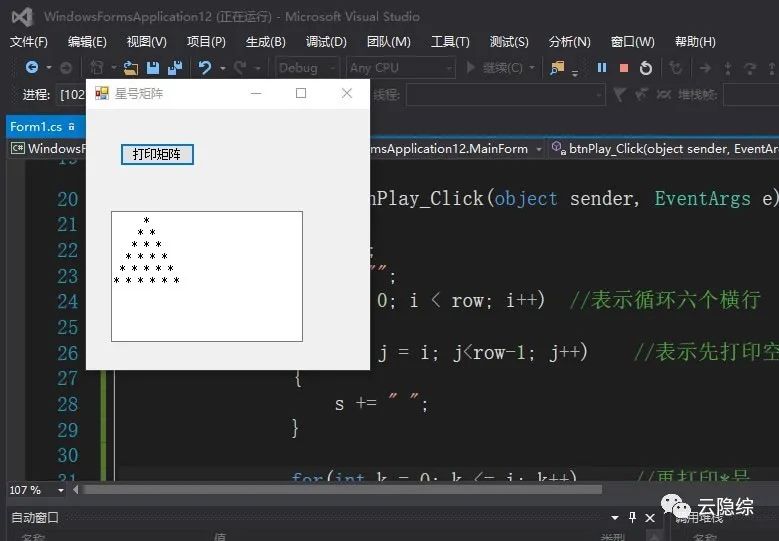Click line number 28 in the gutter
The height and width of the screenshot is (541, 779).
(68, 404)
